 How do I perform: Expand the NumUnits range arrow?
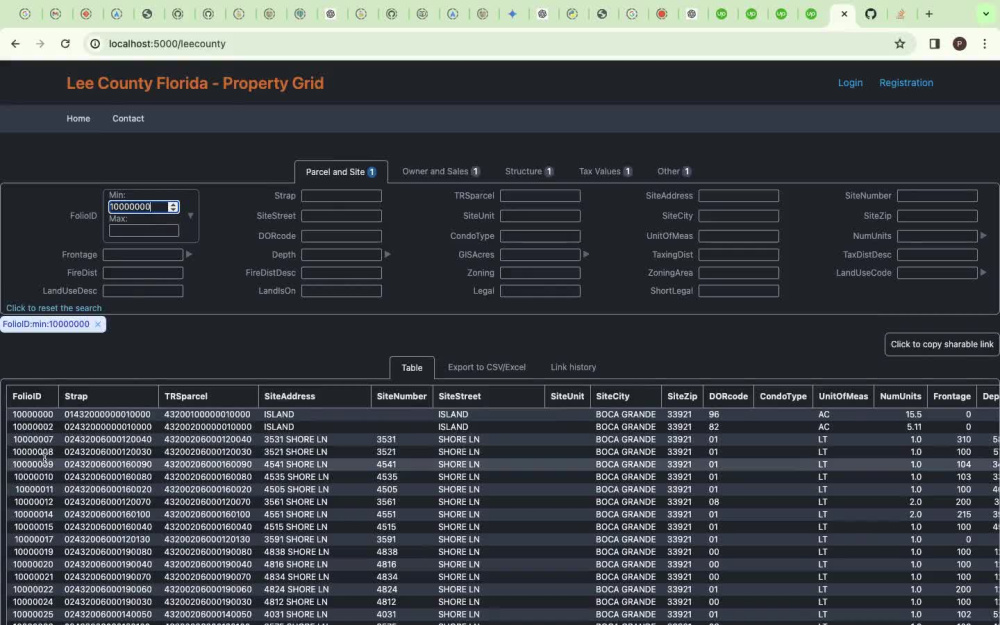pyautogui.click(x=983, y=236)
